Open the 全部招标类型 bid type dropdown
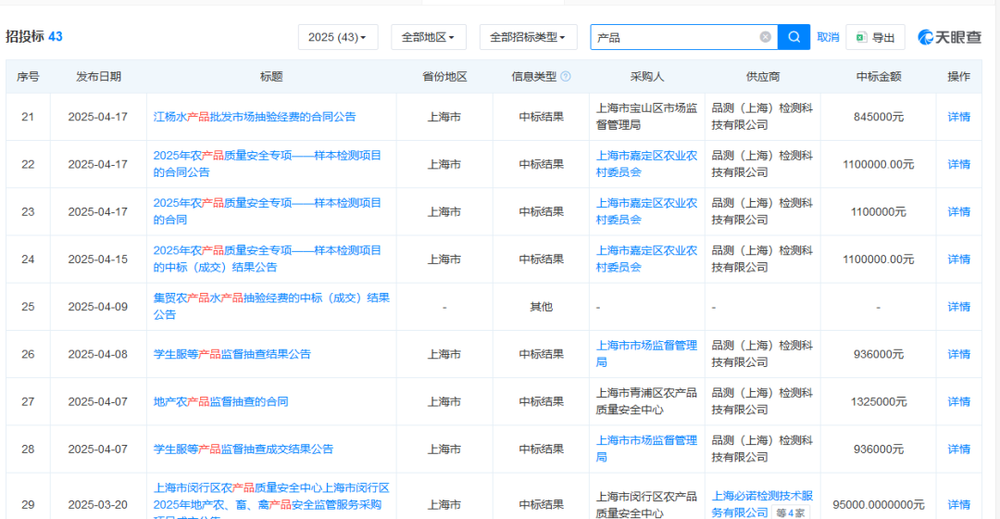This screenshot has width=1000, height=519. pyautogui.click(x=528, y=37)
